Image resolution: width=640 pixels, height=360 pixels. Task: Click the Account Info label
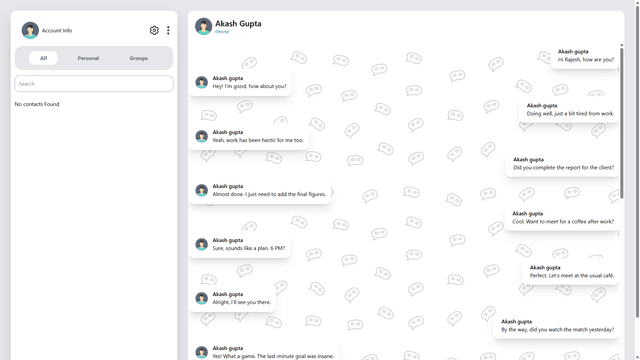pyautogui.click(x=57, y=31)
